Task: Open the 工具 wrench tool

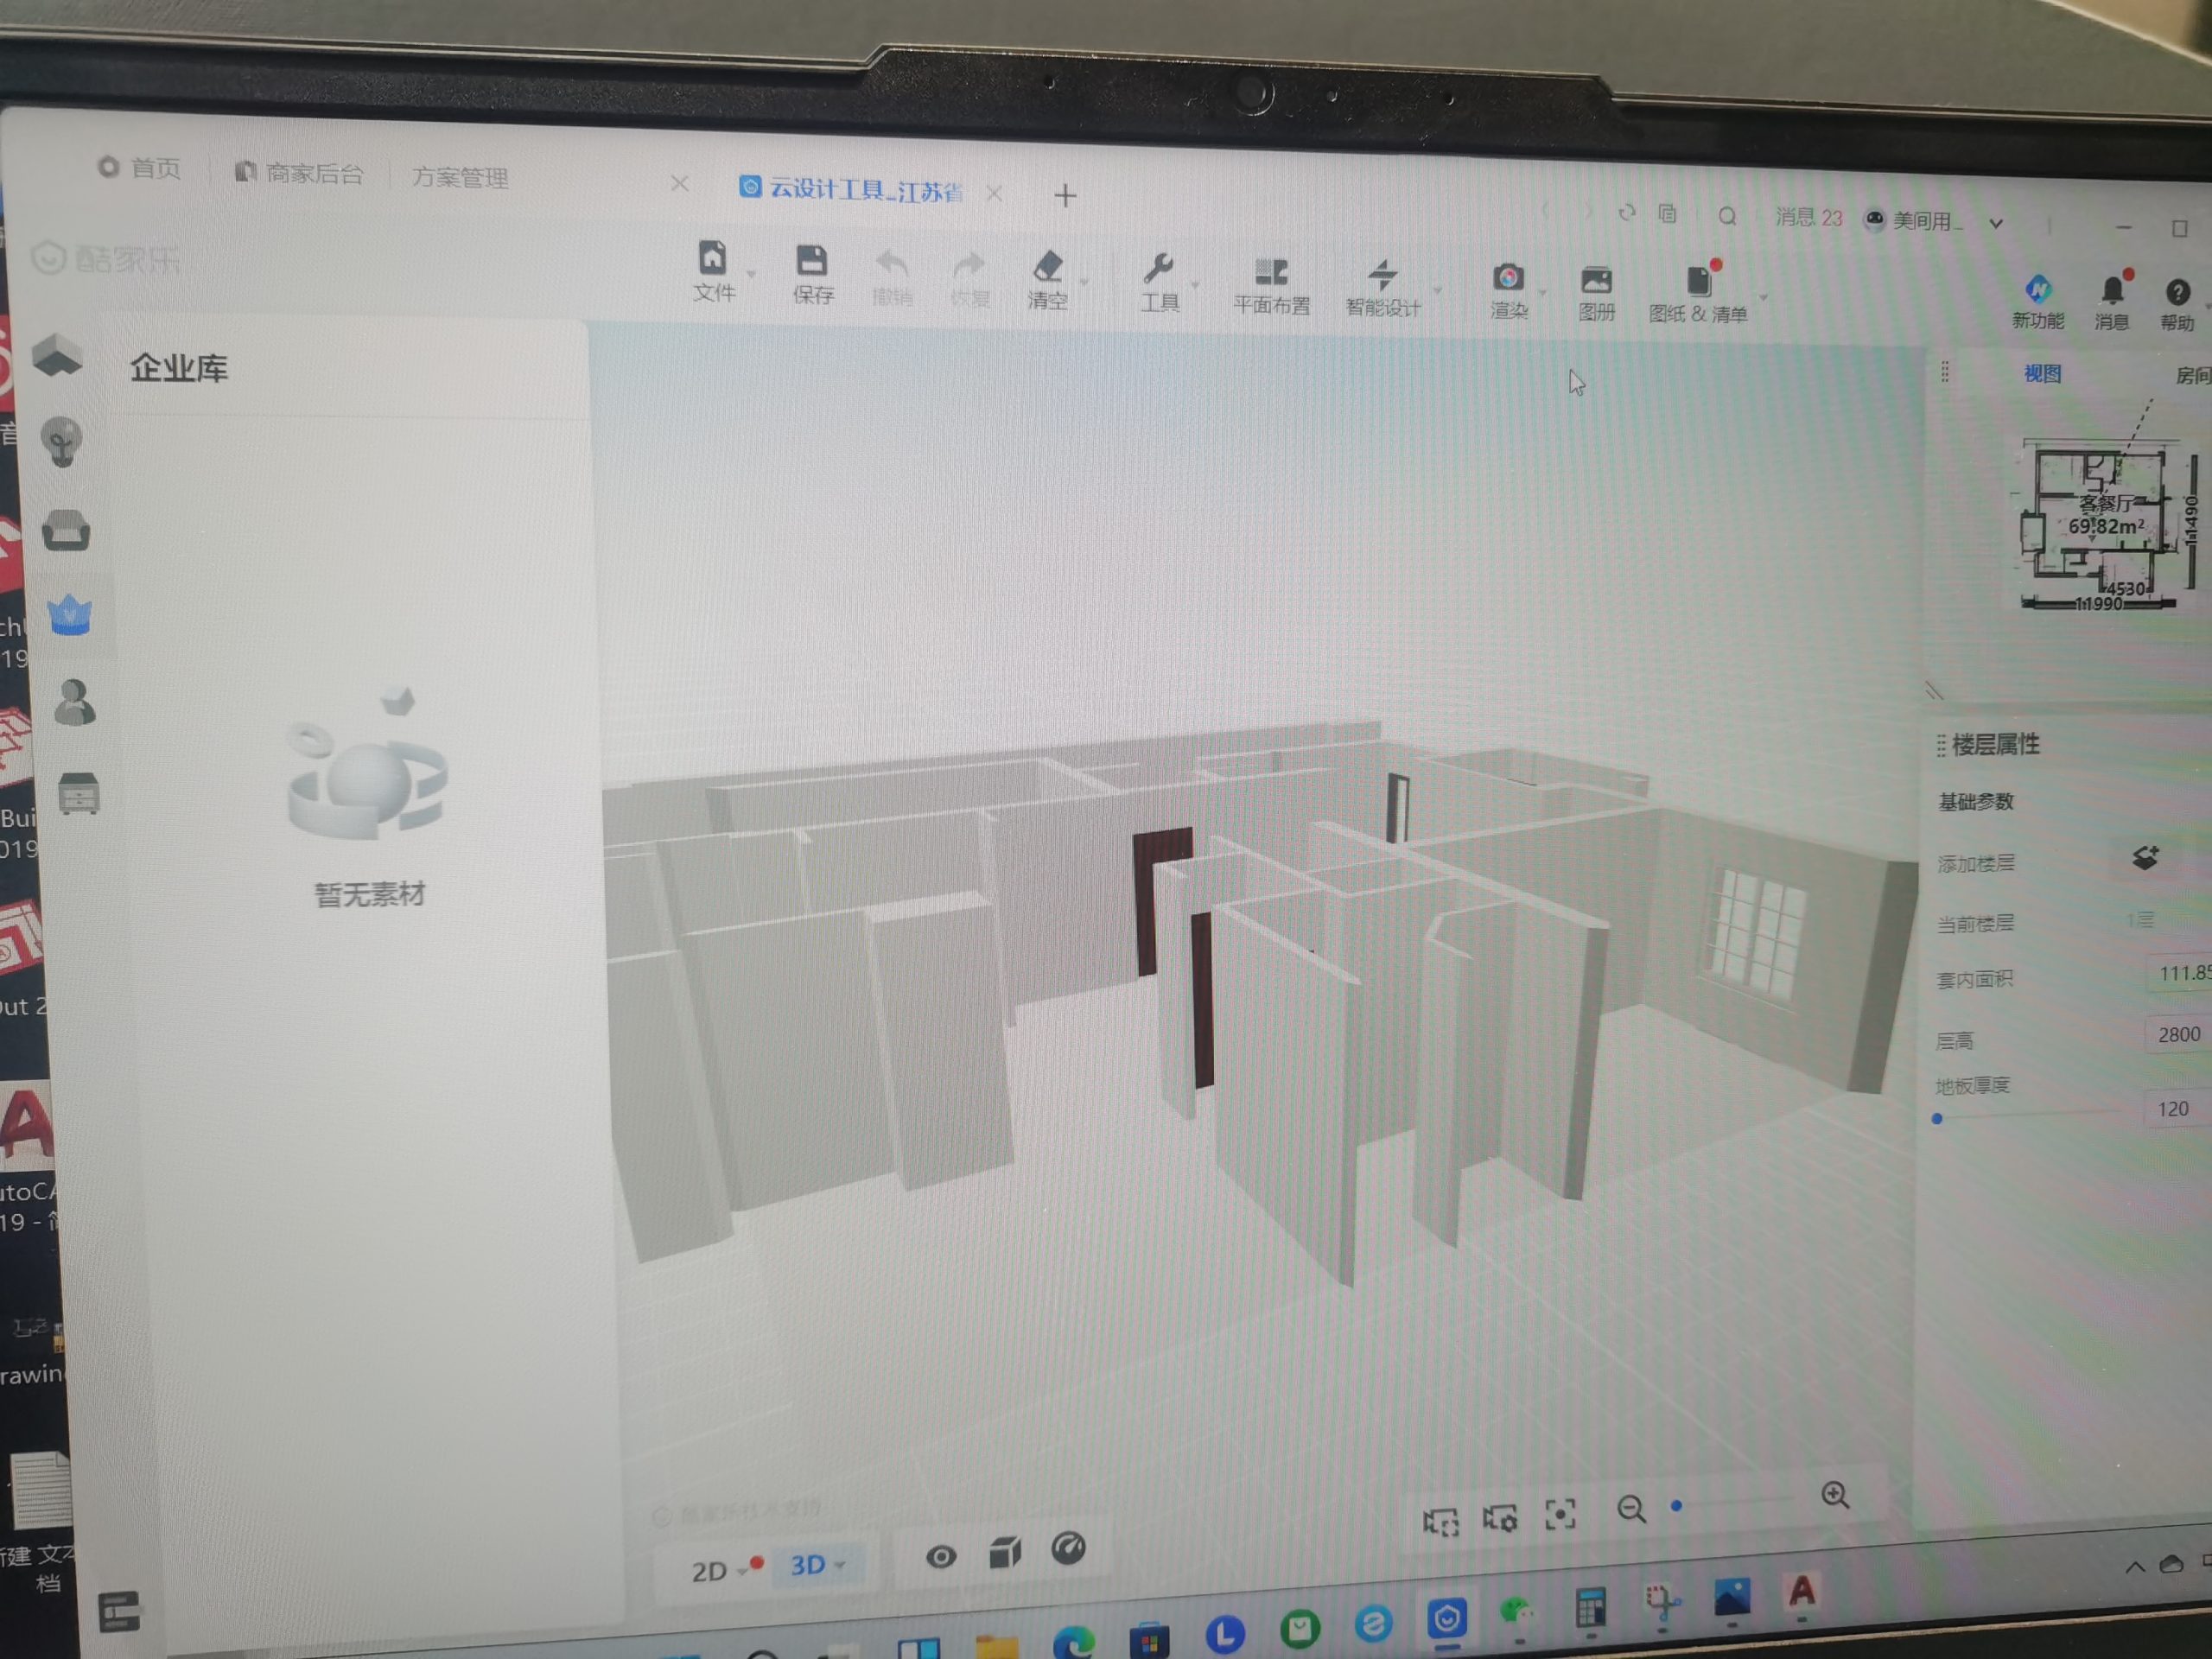Action: tap(1158, 270)
